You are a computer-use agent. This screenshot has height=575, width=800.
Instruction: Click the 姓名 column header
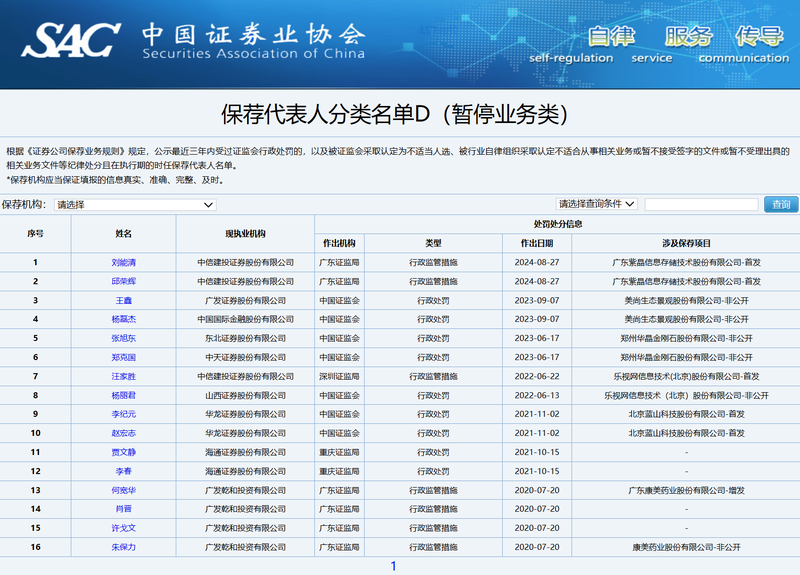(124, 233)
